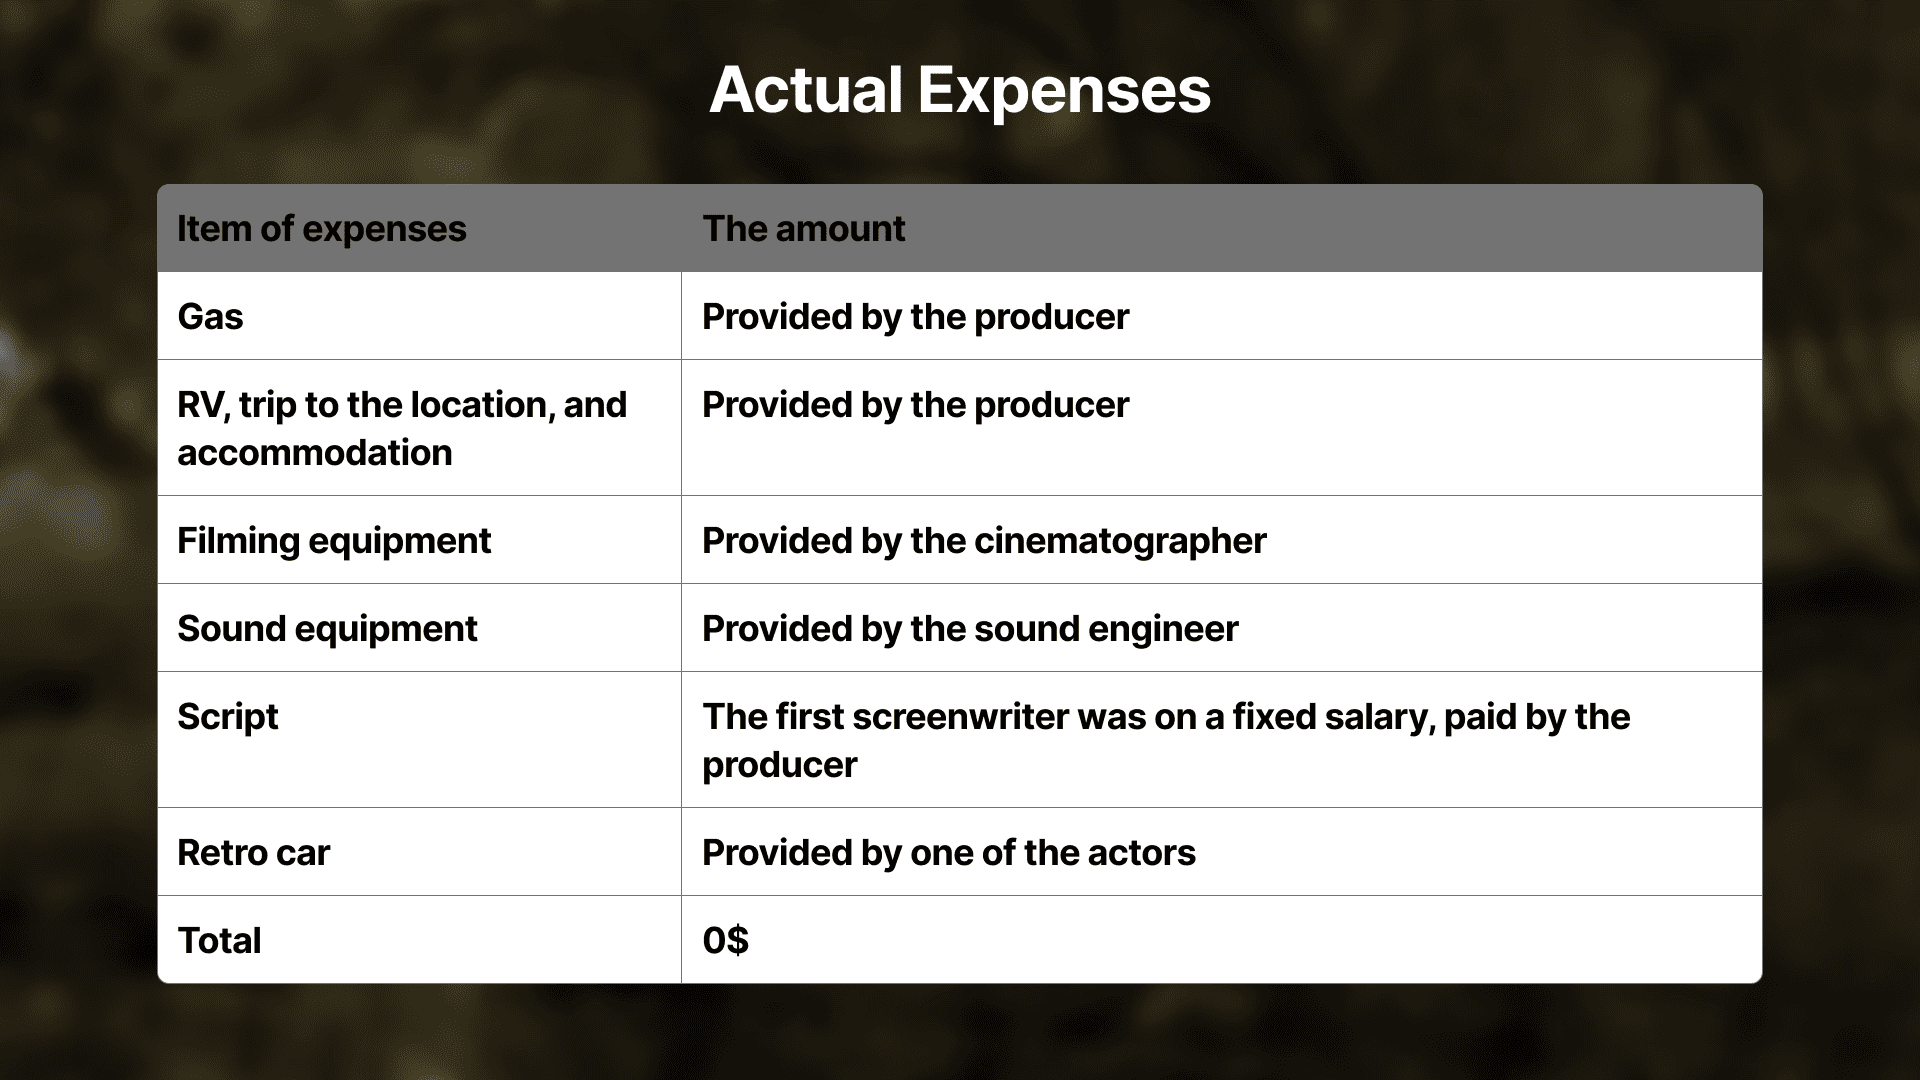Select the amount cell in the Gas row
The height and width of the screenshot is (1080, 1920).
coord(915,317)
